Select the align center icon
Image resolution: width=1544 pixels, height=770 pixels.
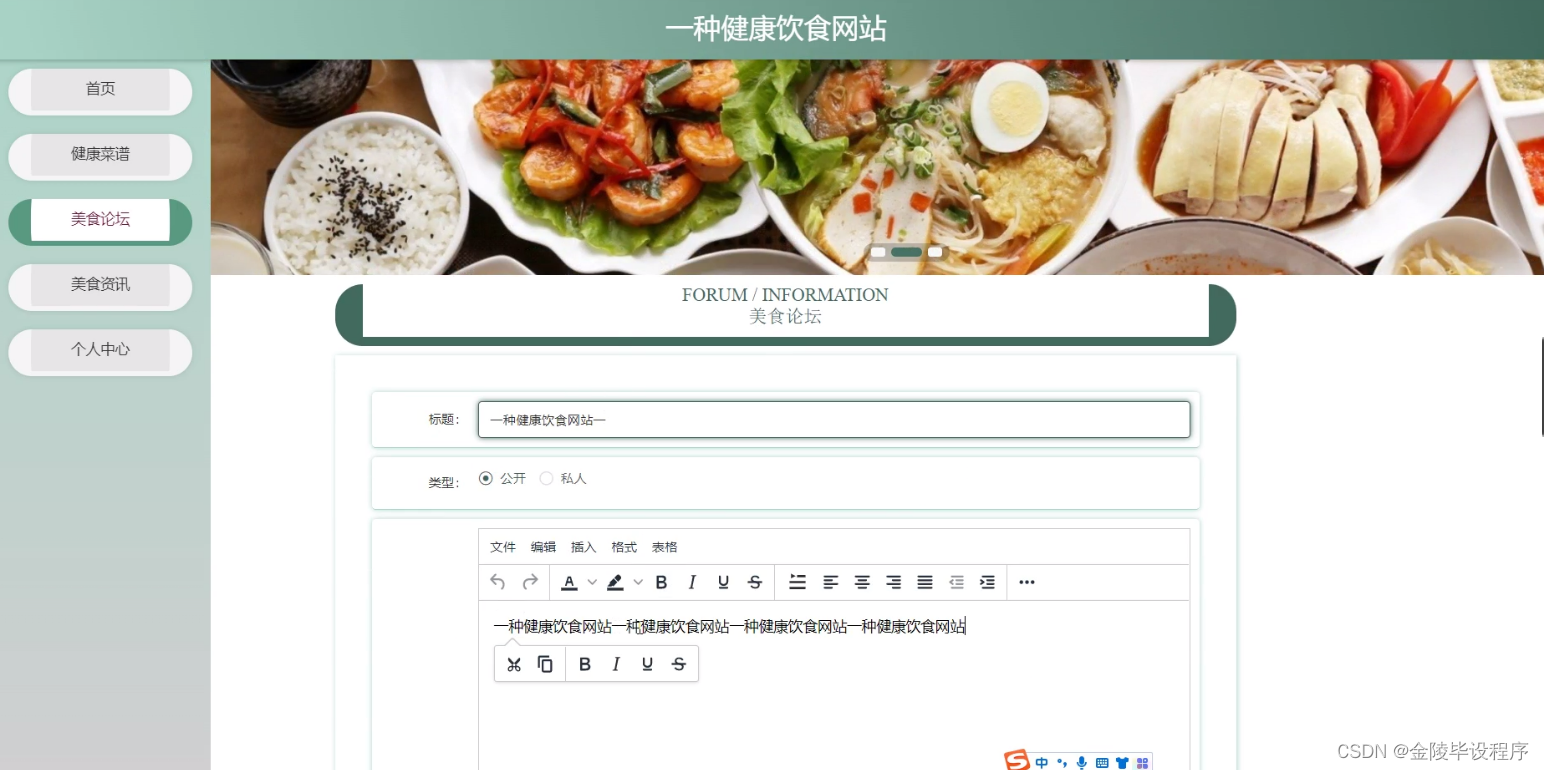pyautogui.click(x=862, y=582)
